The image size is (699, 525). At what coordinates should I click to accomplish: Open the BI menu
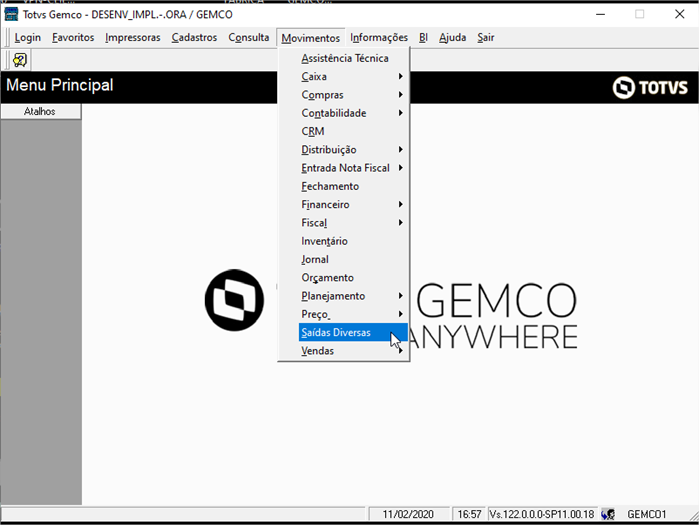[x=424, y=37]
